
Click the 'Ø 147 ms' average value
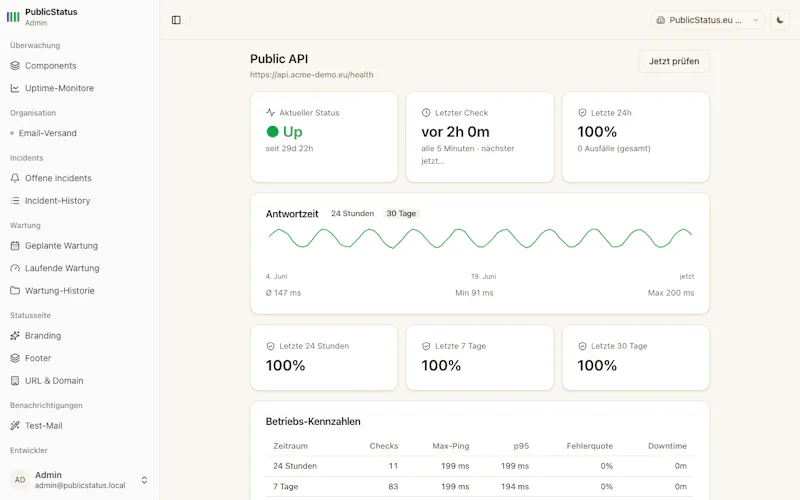pos(283,293)
